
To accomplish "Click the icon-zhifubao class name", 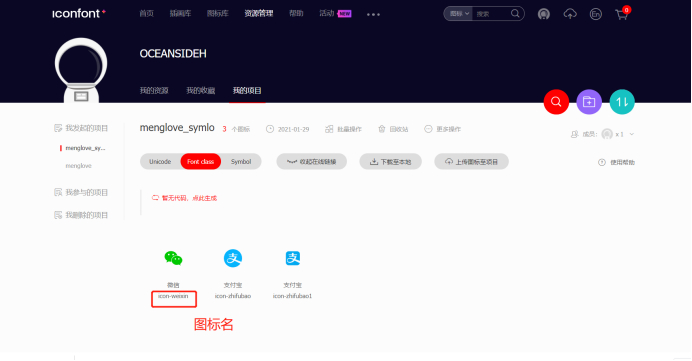I will click(233, 296).
